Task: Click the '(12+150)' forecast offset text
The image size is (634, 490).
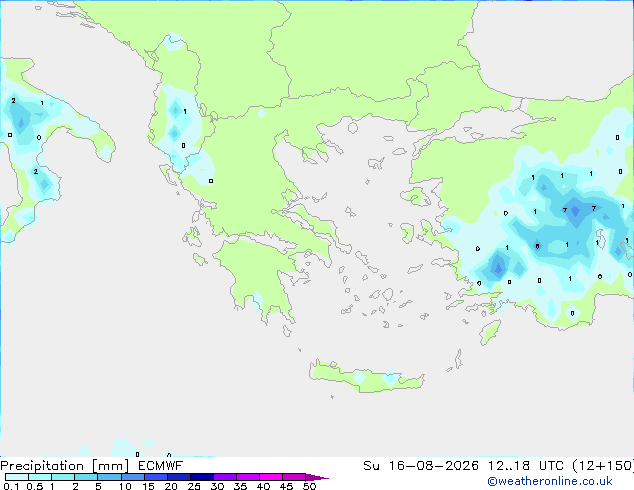Action: tap(603, 466)
